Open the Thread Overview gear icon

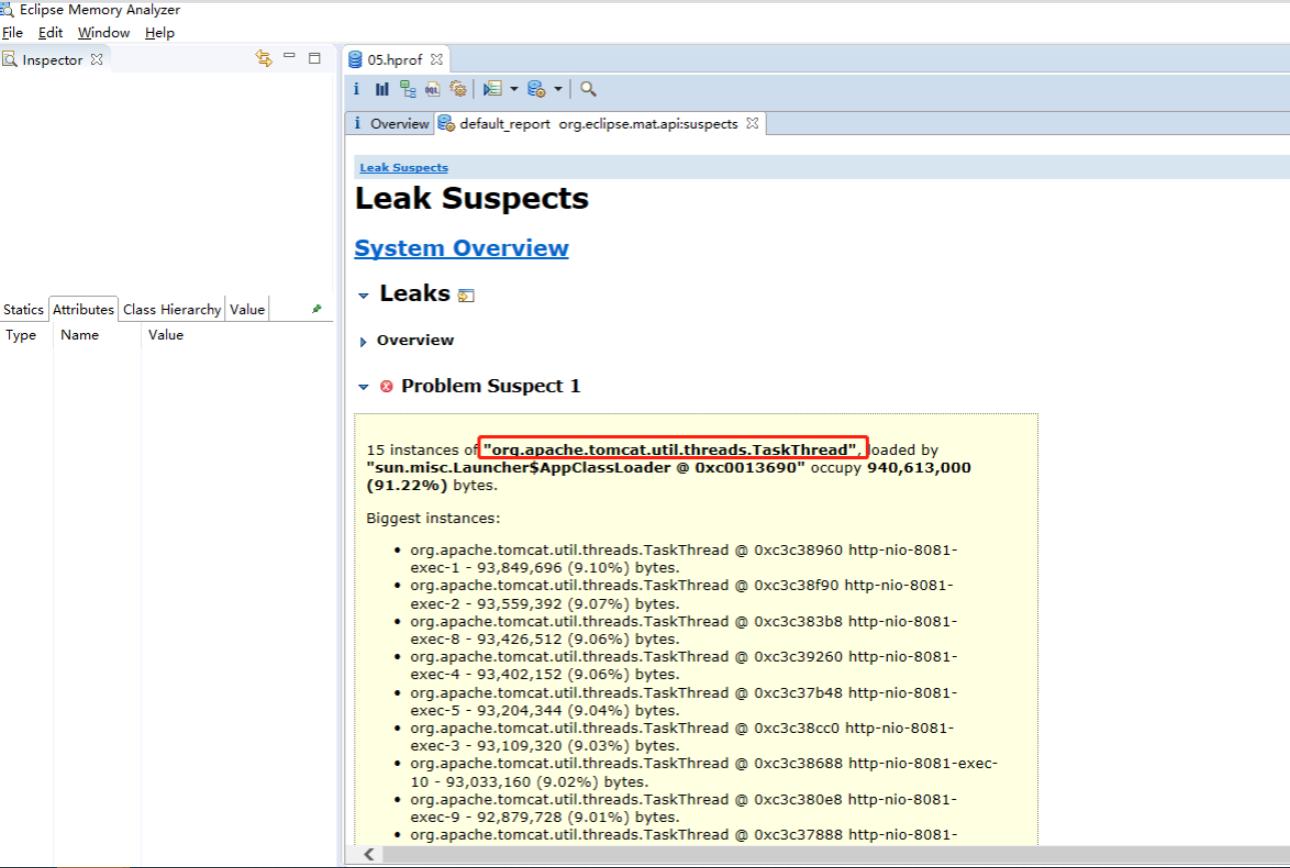pos(458,90)
